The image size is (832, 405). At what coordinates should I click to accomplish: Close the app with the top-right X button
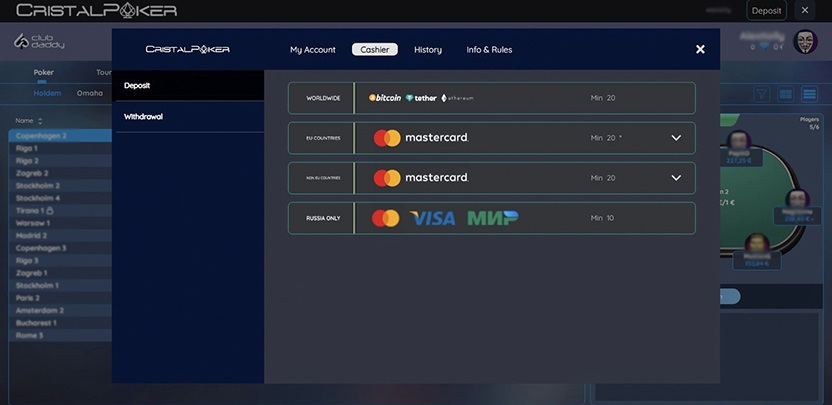(805, 11)
